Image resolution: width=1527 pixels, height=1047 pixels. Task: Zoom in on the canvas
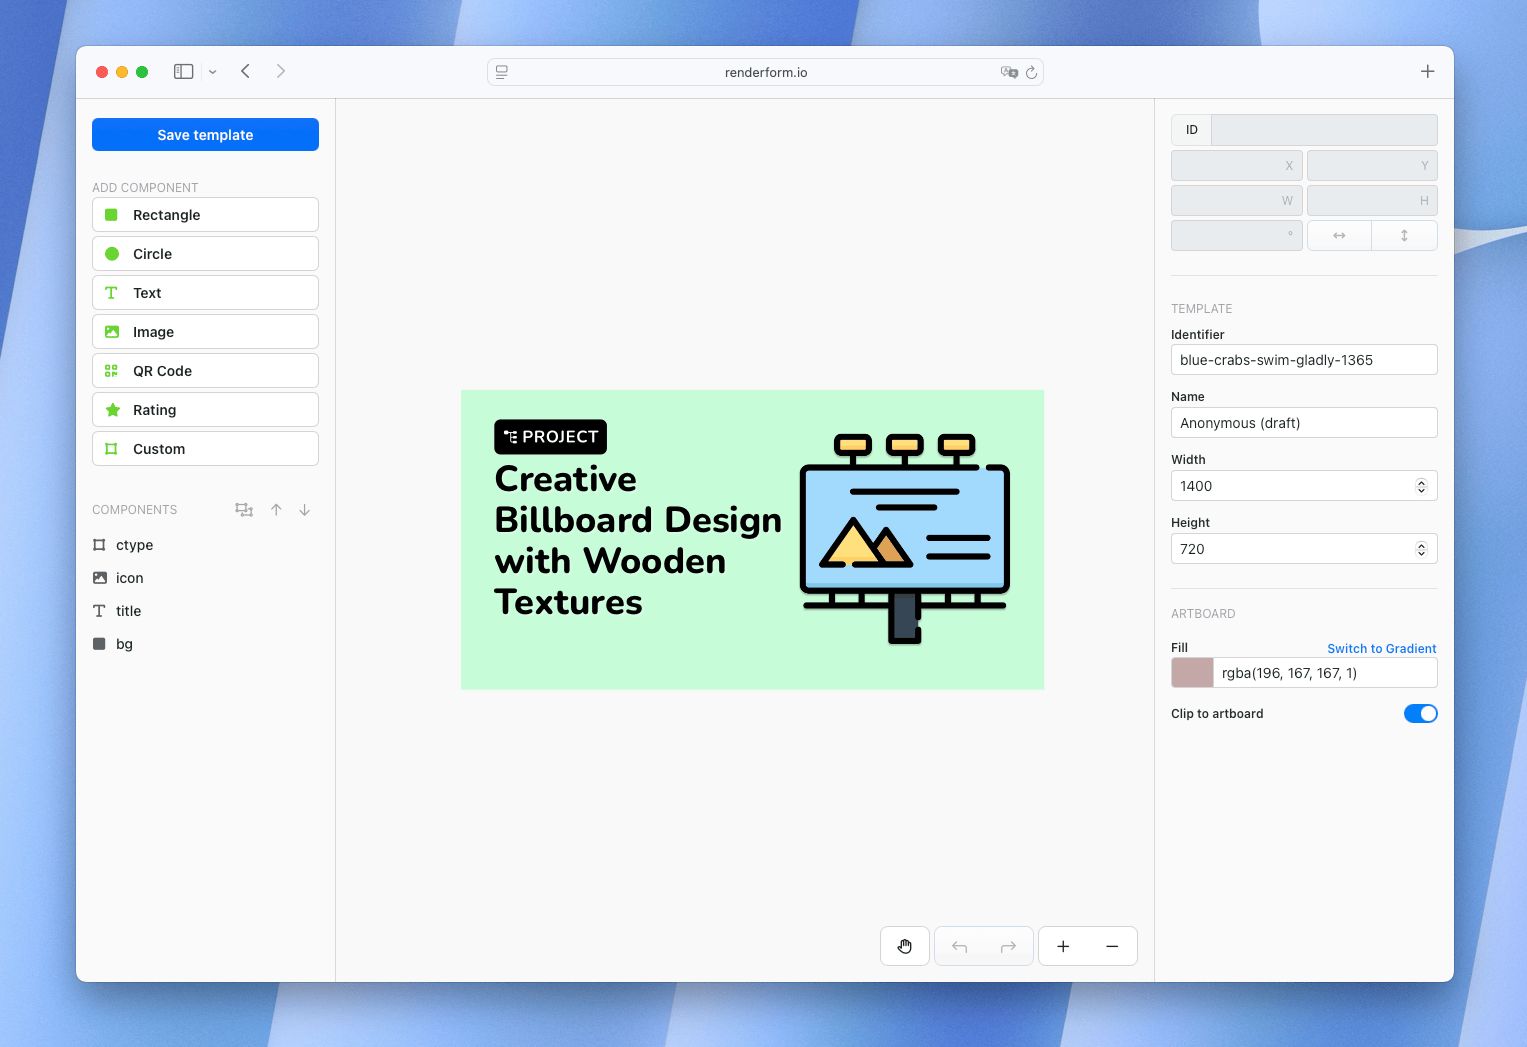point(1062,945)
